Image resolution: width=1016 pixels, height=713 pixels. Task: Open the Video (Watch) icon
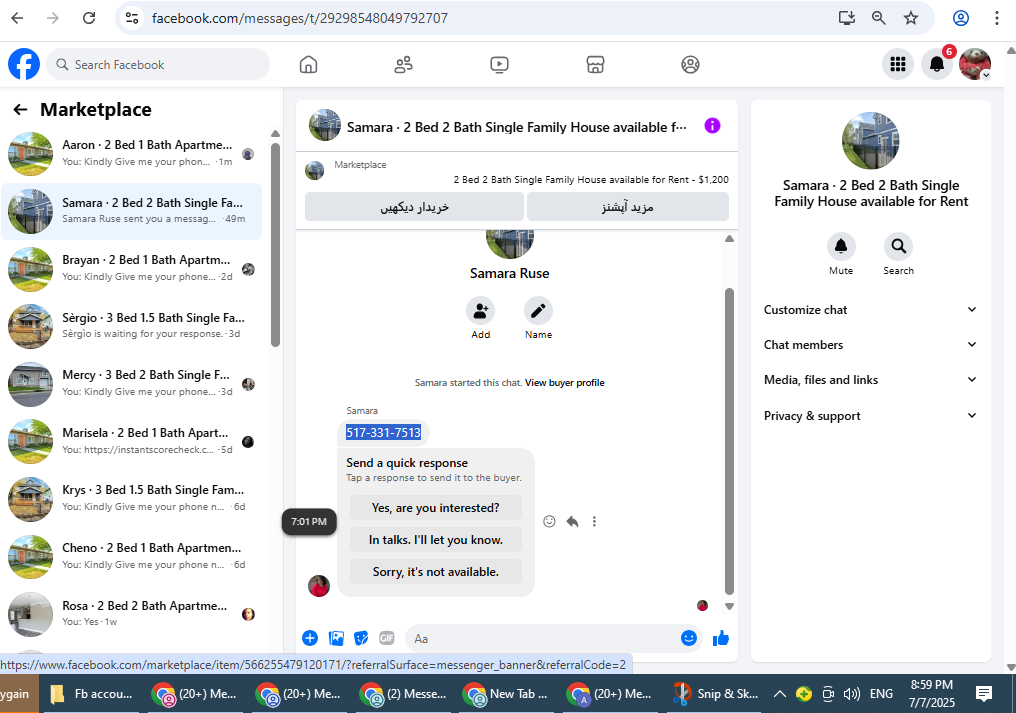pos(499,64)
